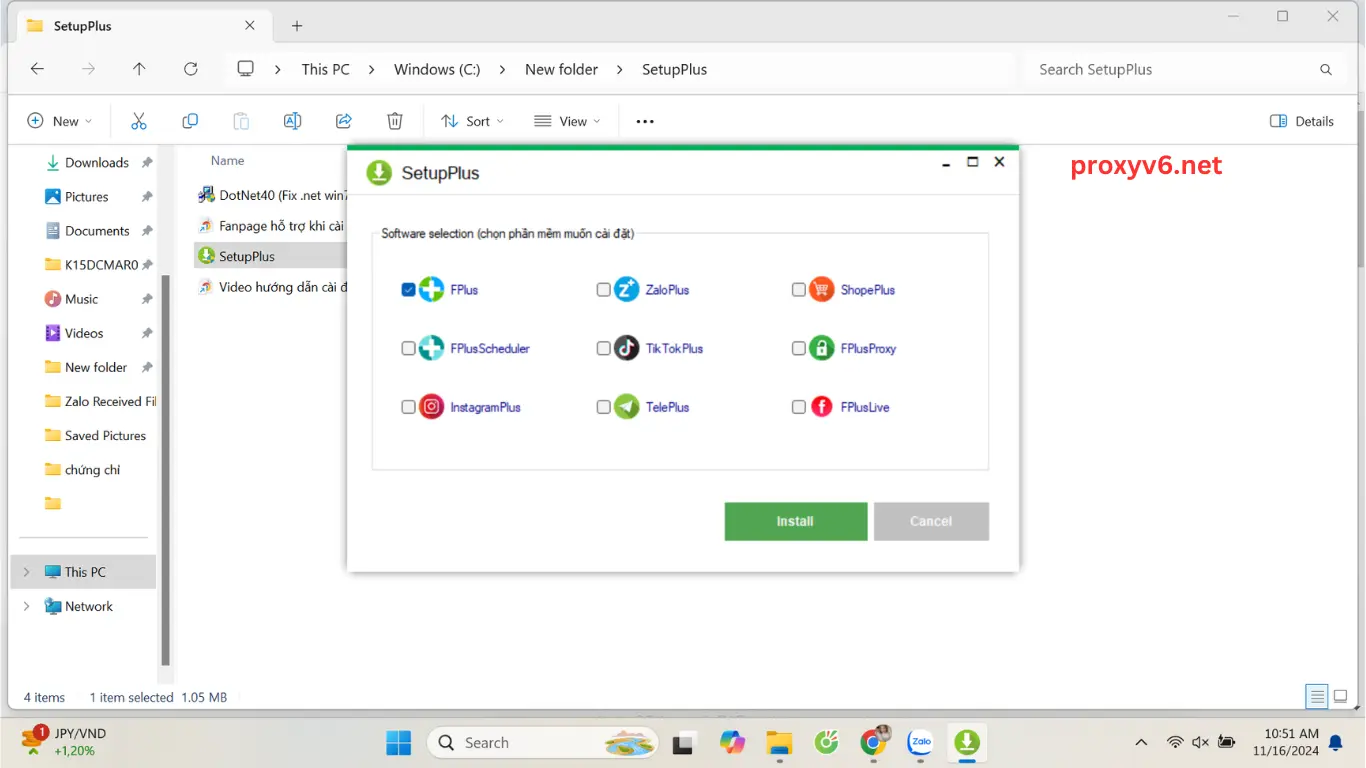
Task: Open Documents in the sidebar
Action: click(97, 231)
